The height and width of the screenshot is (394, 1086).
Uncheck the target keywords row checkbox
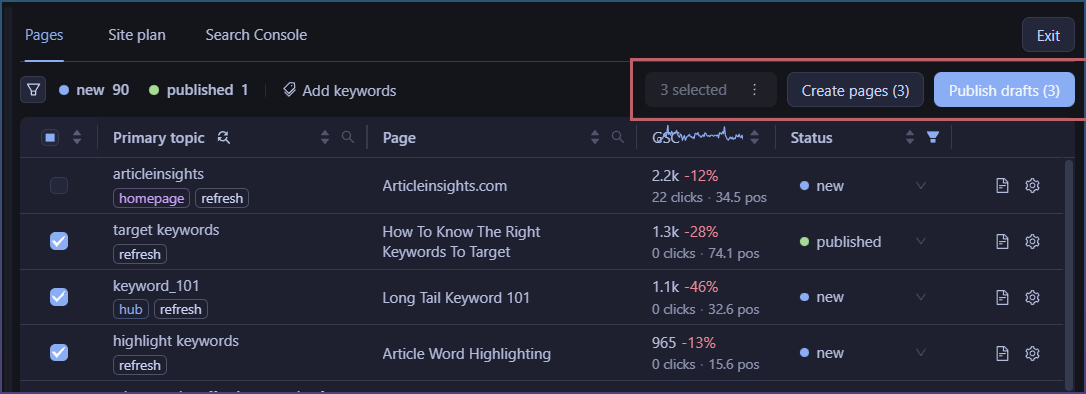(59, 241)
